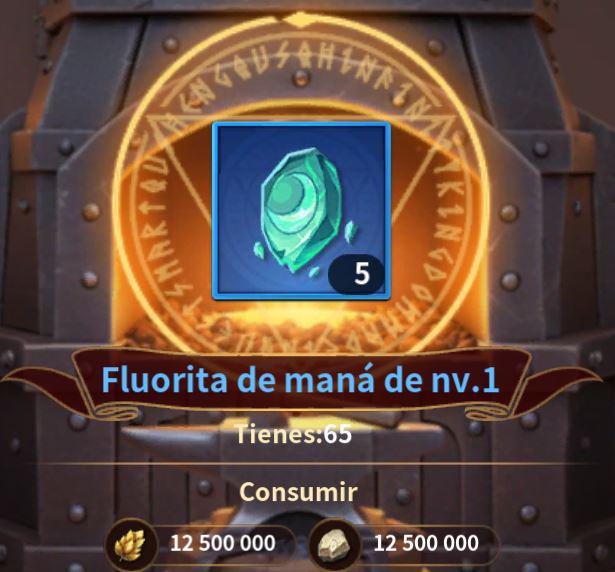
Task: Tap the small crystal shard left of the gem
Action: click(x=258, y=249)
